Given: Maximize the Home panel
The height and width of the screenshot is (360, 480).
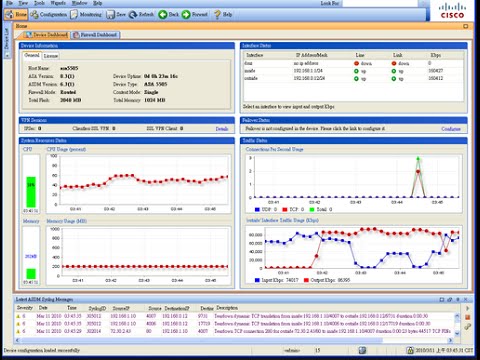Looking at the screenshot, I should (x=466, y=26).
